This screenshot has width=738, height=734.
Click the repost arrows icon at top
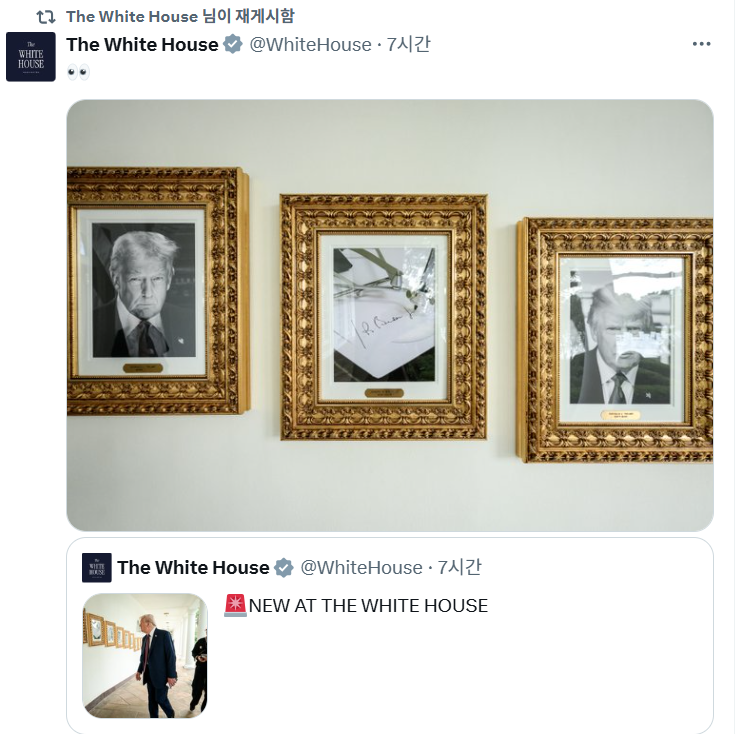pyautogui.click(x=46, y=17)
